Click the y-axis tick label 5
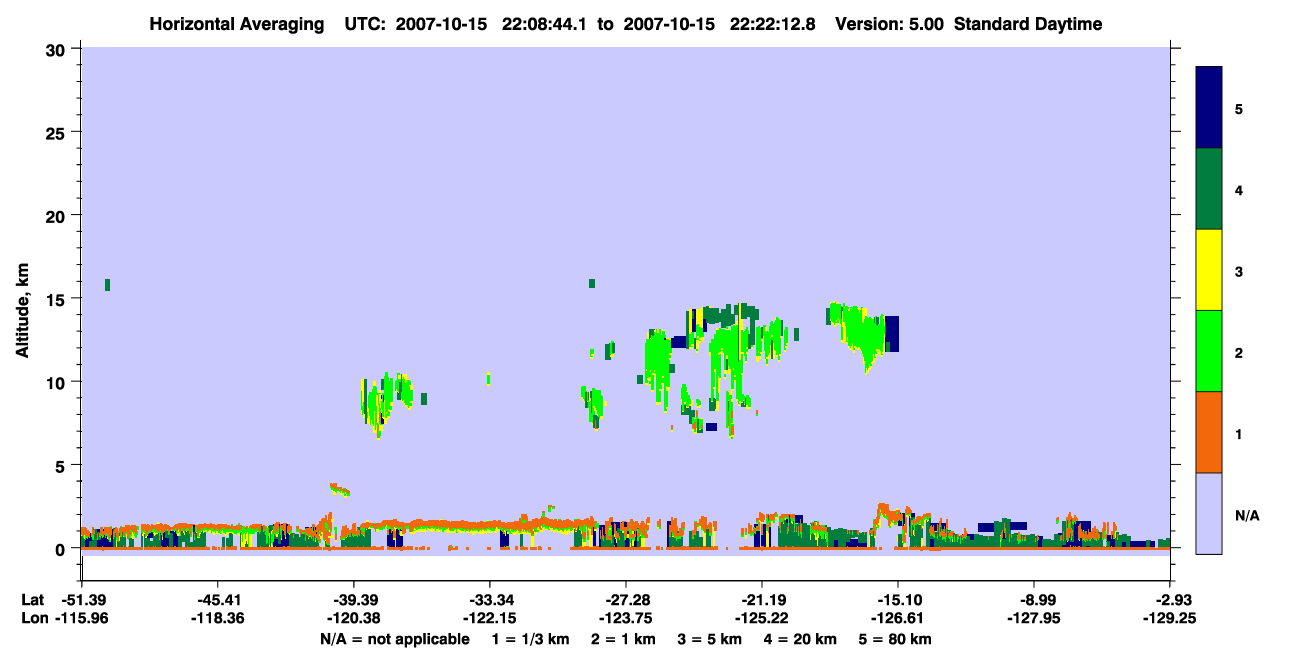Image resolution: width=1300 pixels, height=667 pixels. 62,465
